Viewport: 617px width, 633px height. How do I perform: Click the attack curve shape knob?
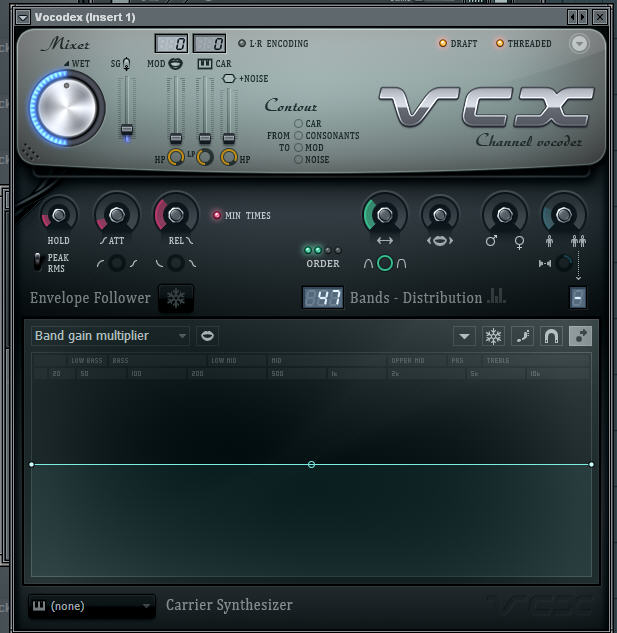pyautogui.click(x=117, y=263)
